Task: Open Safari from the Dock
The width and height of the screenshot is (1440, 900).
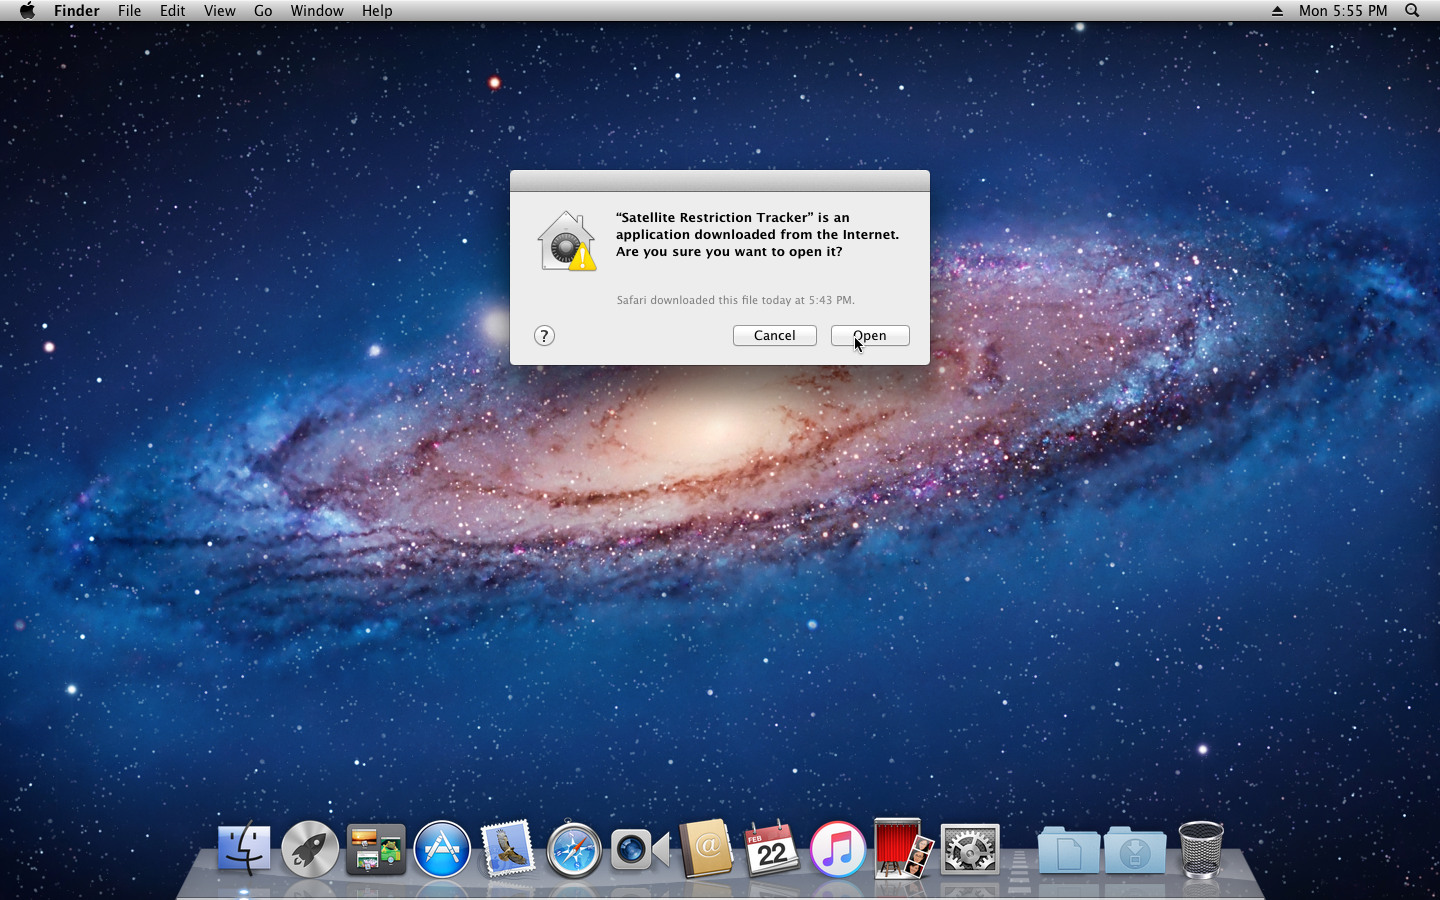Action: click(x=573, y=849)
